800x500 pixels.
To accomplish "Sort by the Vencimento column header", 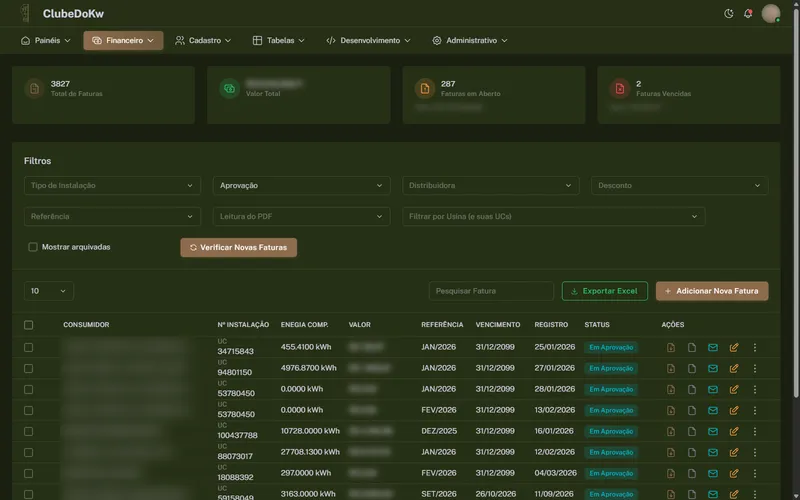I will click(x=497, y=324).
